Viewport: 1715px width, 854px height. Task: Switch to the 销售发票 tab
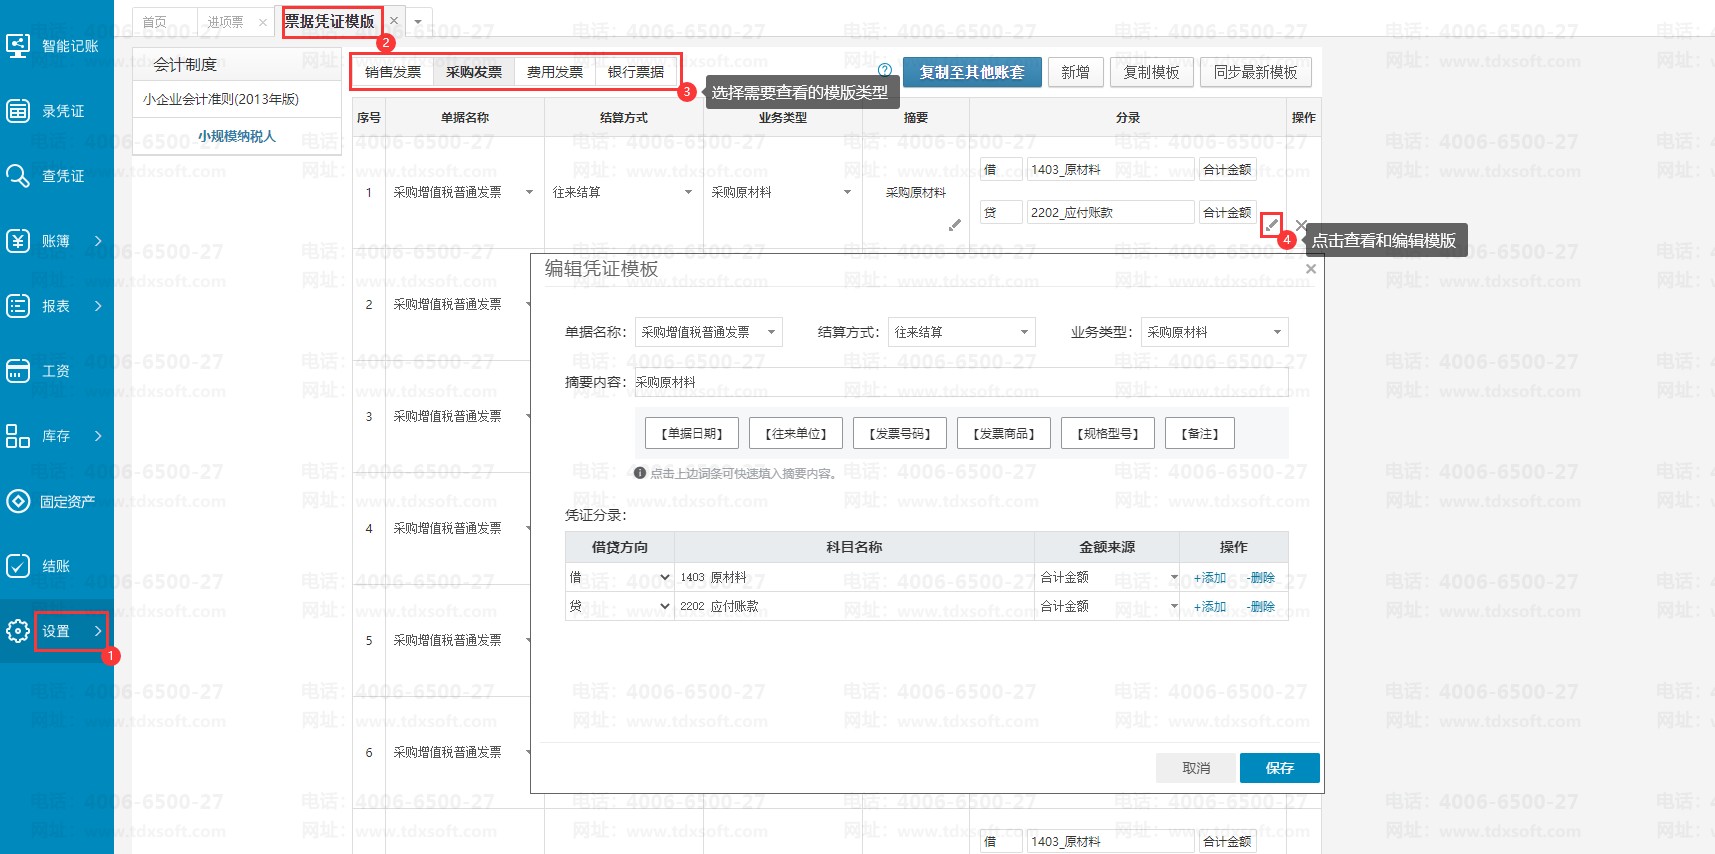pyautogui.click(x=393, y=72)
